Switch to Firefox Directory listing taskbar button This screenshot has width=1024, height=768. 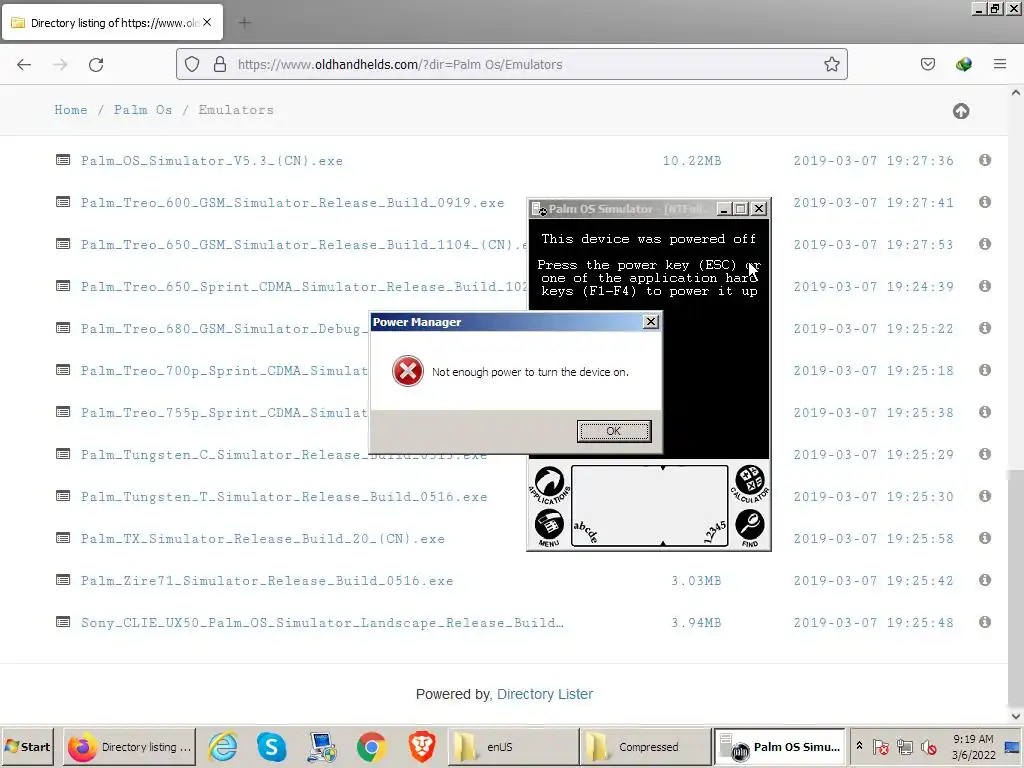[129, 746]
